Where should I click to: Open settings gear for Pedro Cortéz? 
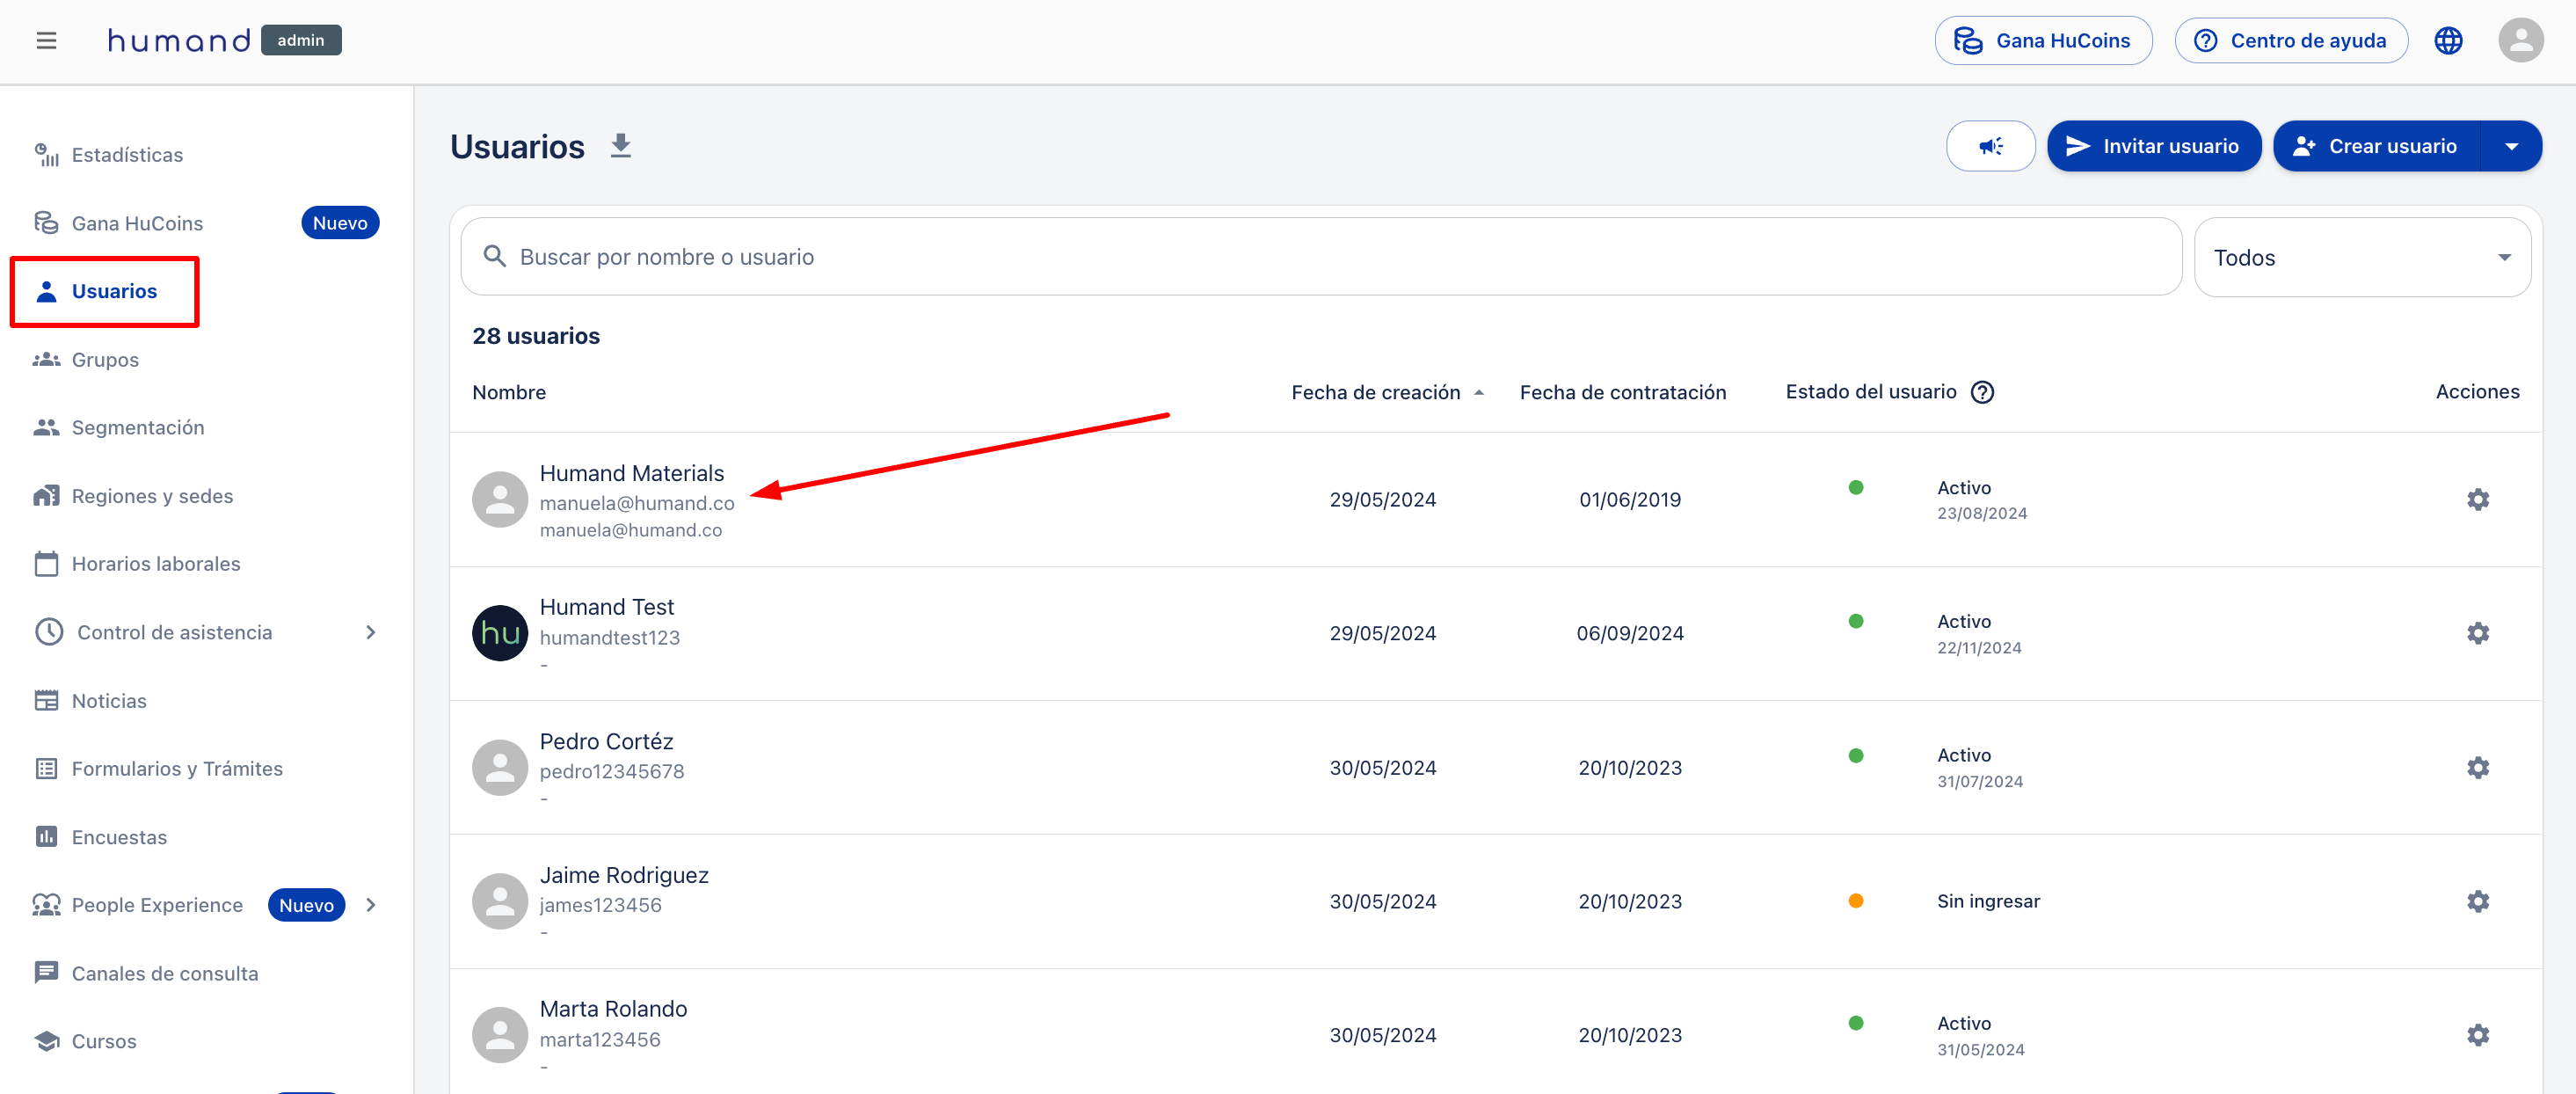coord(2477,768)
